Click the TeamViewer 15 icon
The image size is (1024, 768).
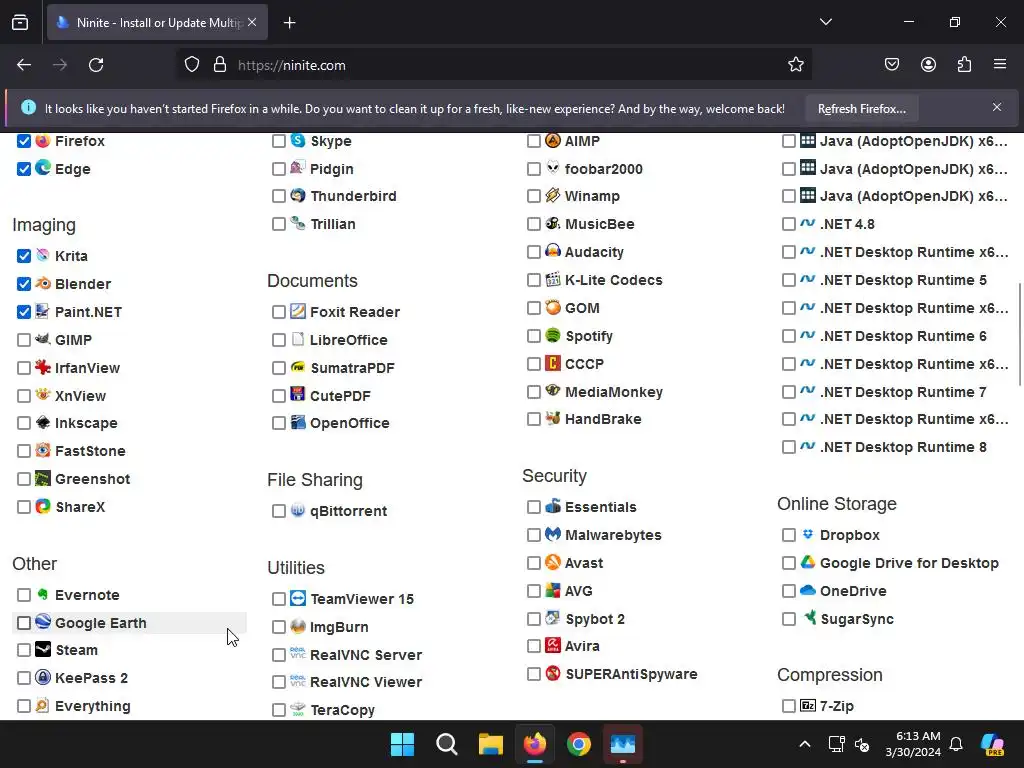click(298, 598)
